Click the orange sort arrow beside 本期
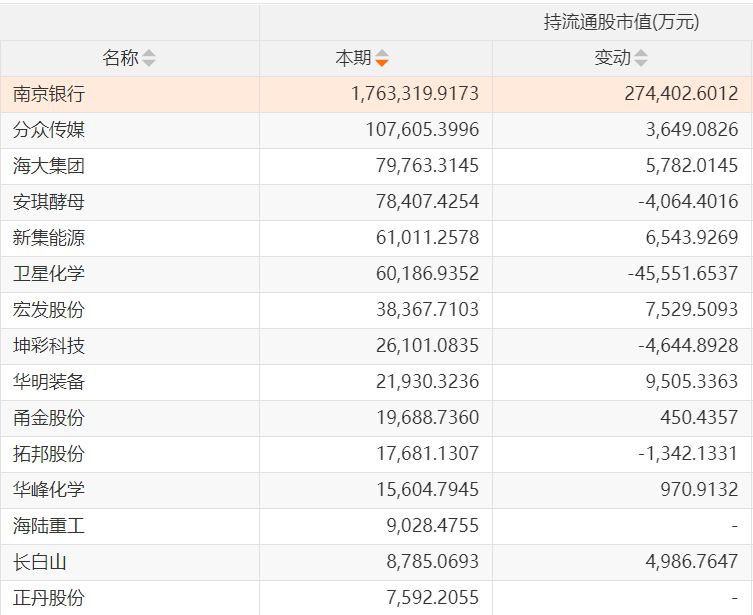753x615 pixels. (x=382, y=59)
